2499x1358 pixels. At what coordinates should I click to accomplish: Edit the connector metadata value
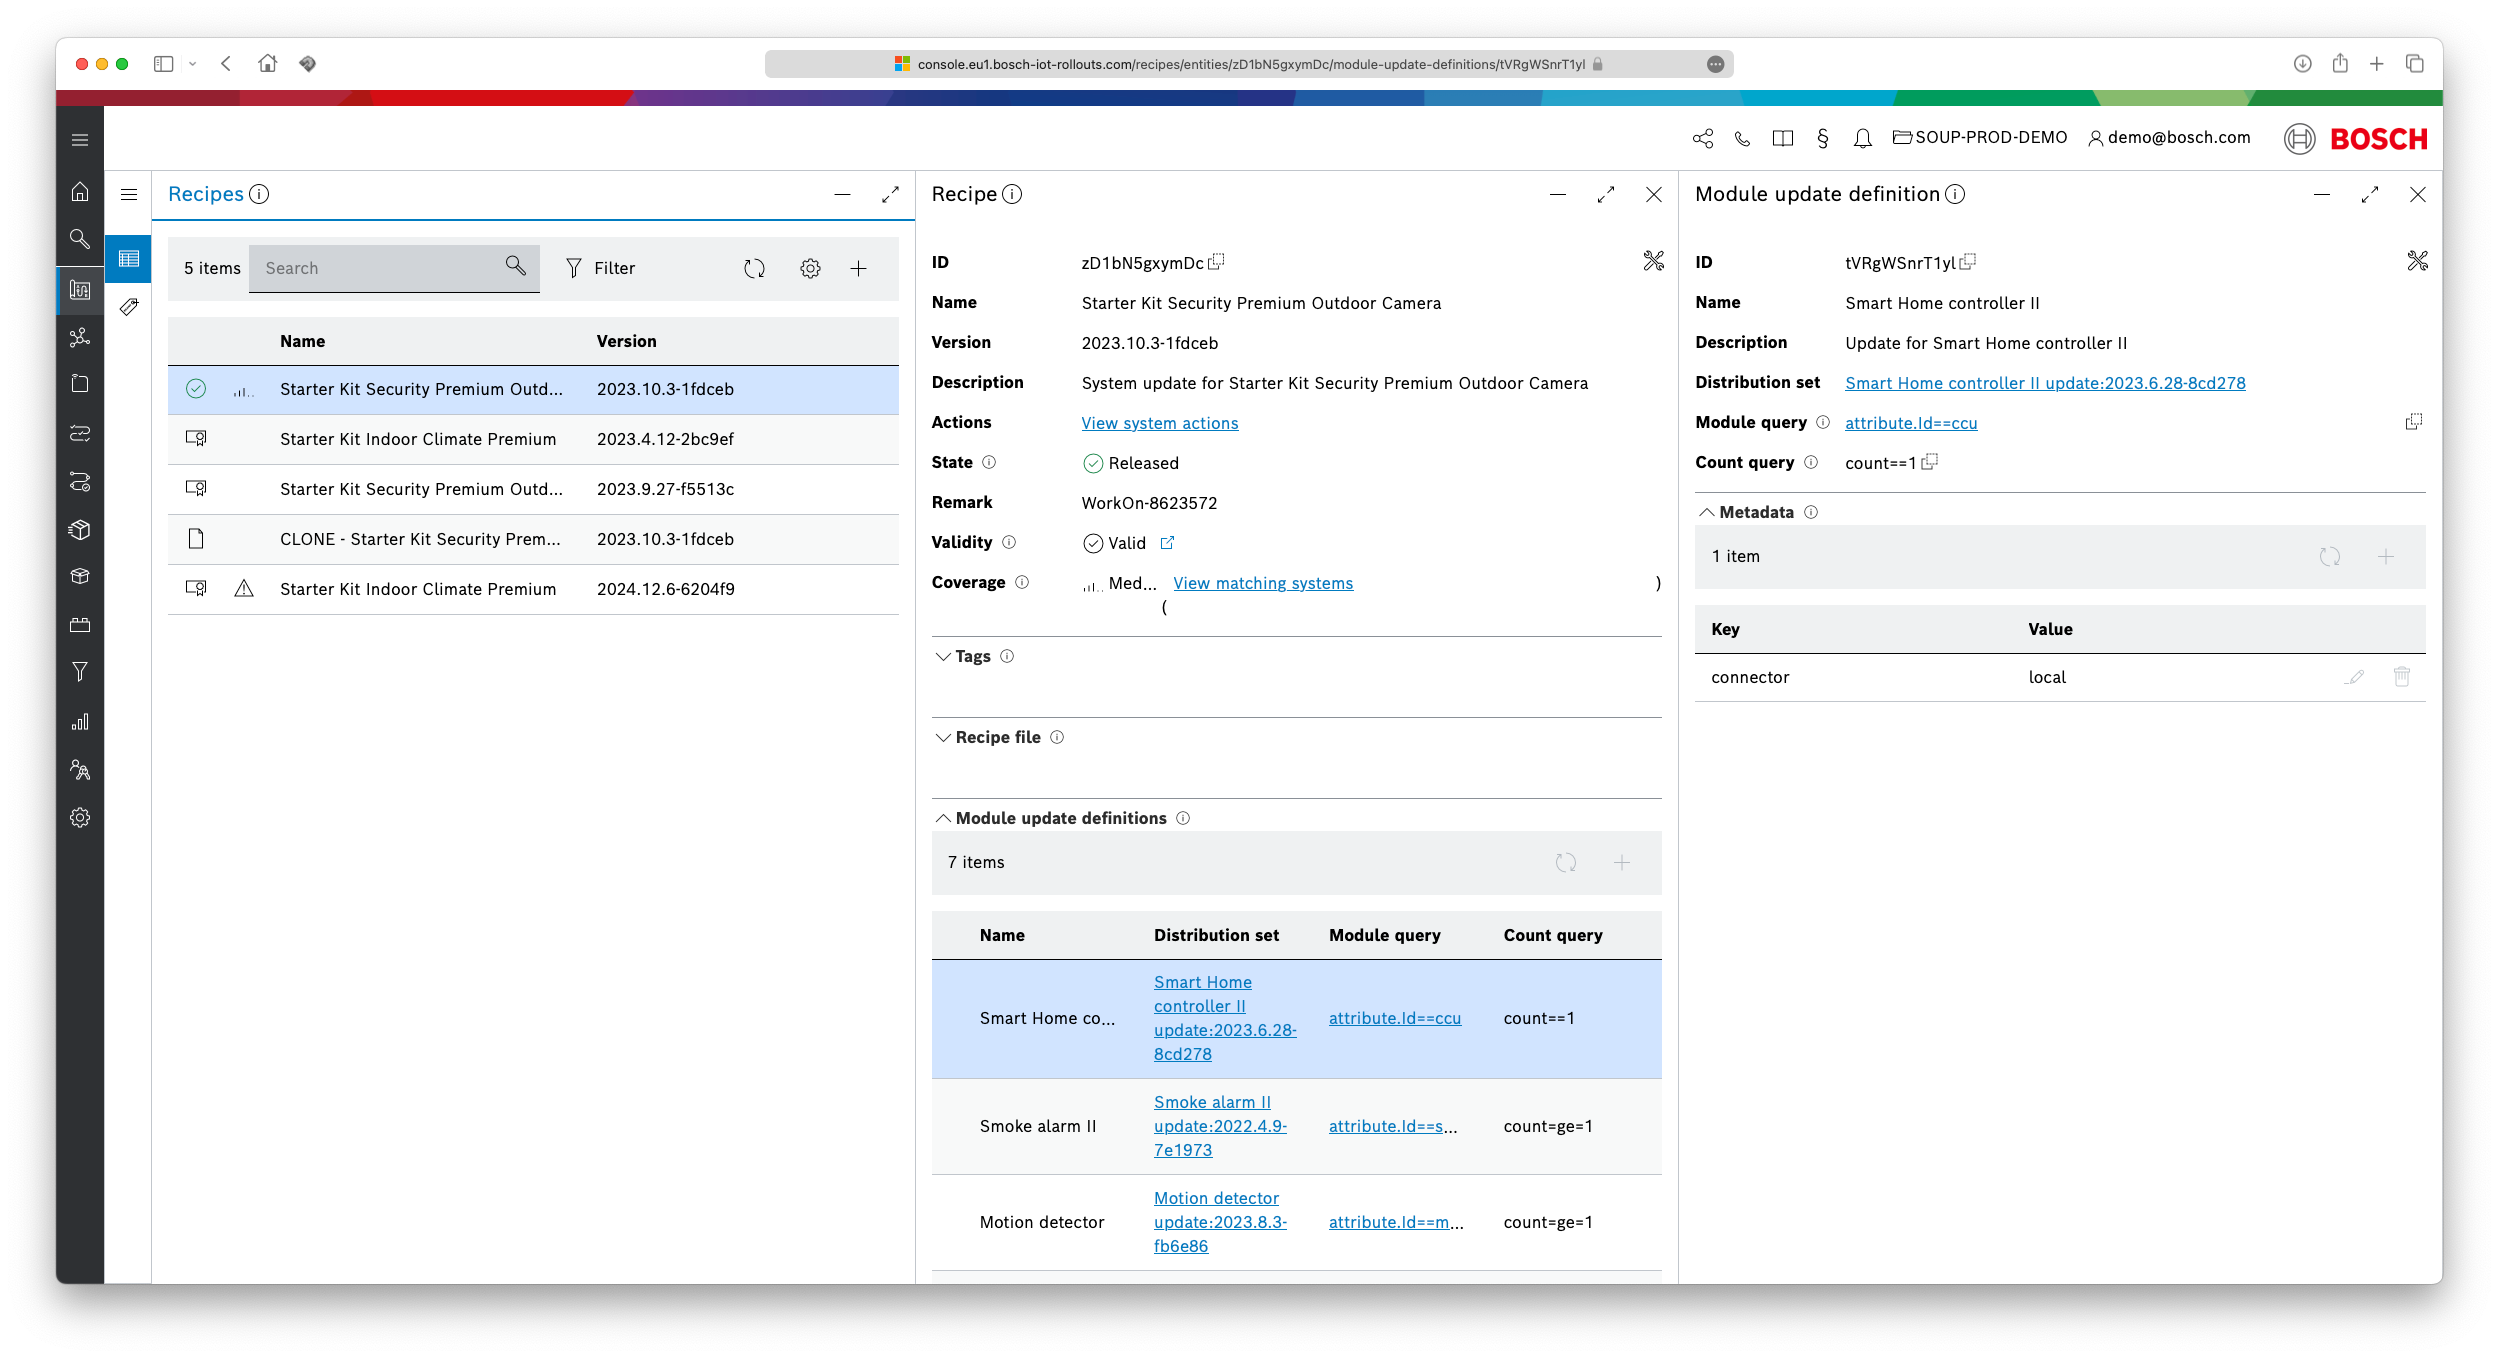(x=2354, y=677)
